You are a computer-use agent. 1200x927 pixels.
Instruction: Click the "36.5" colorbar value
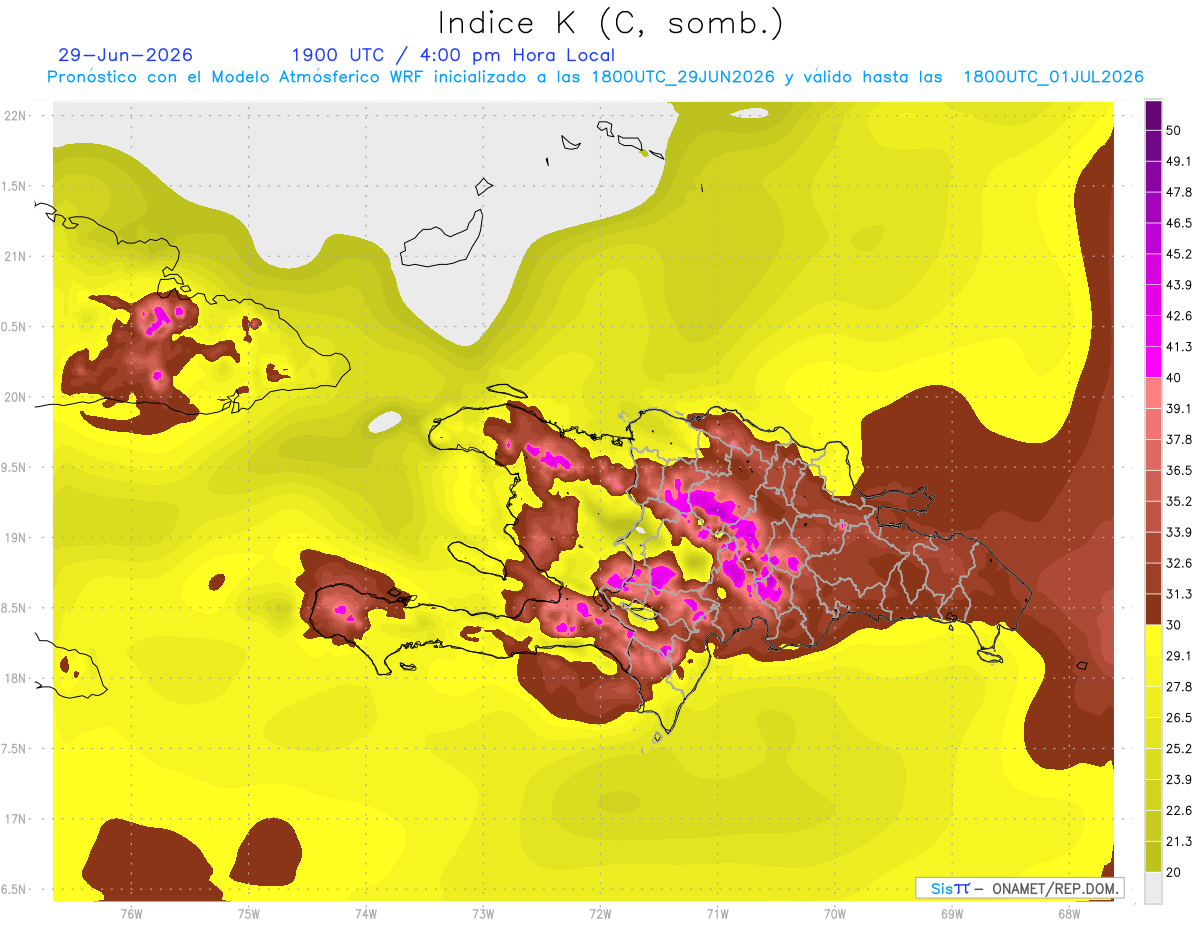[1179, 470]
